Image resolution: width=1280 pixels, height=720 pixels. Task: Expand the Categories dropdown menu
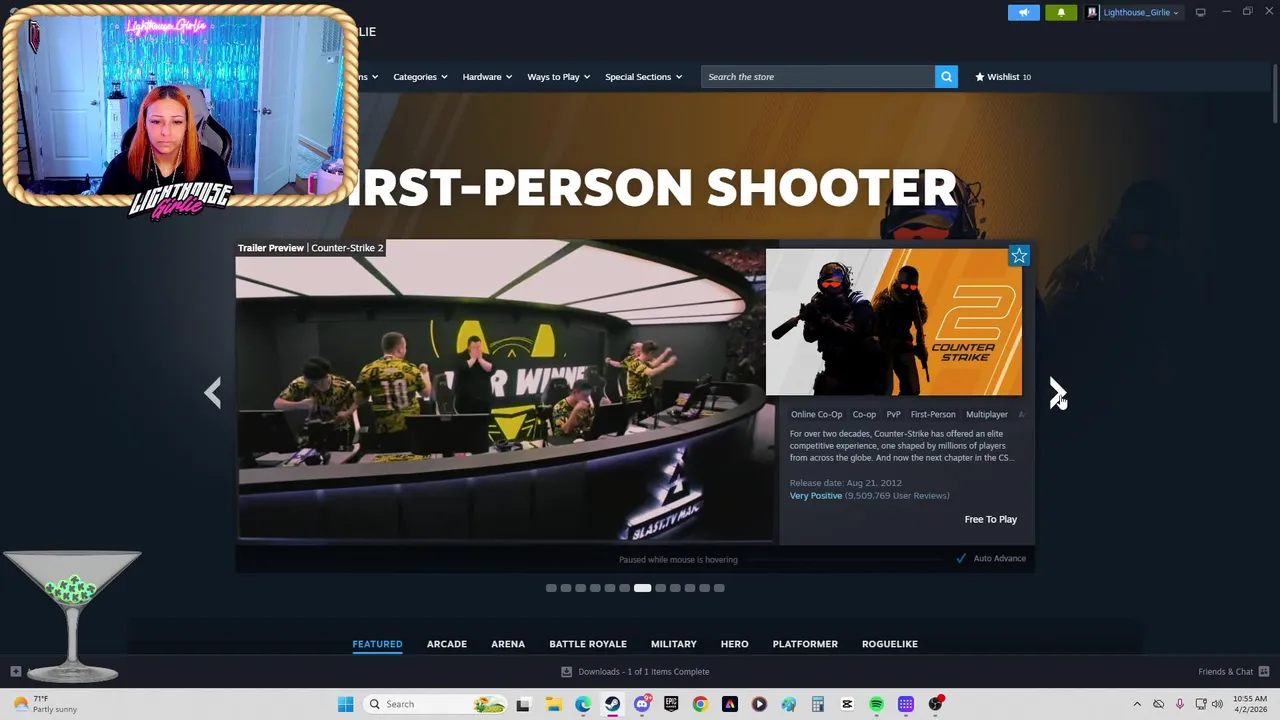pyautogui.click(x=420, y=77)
